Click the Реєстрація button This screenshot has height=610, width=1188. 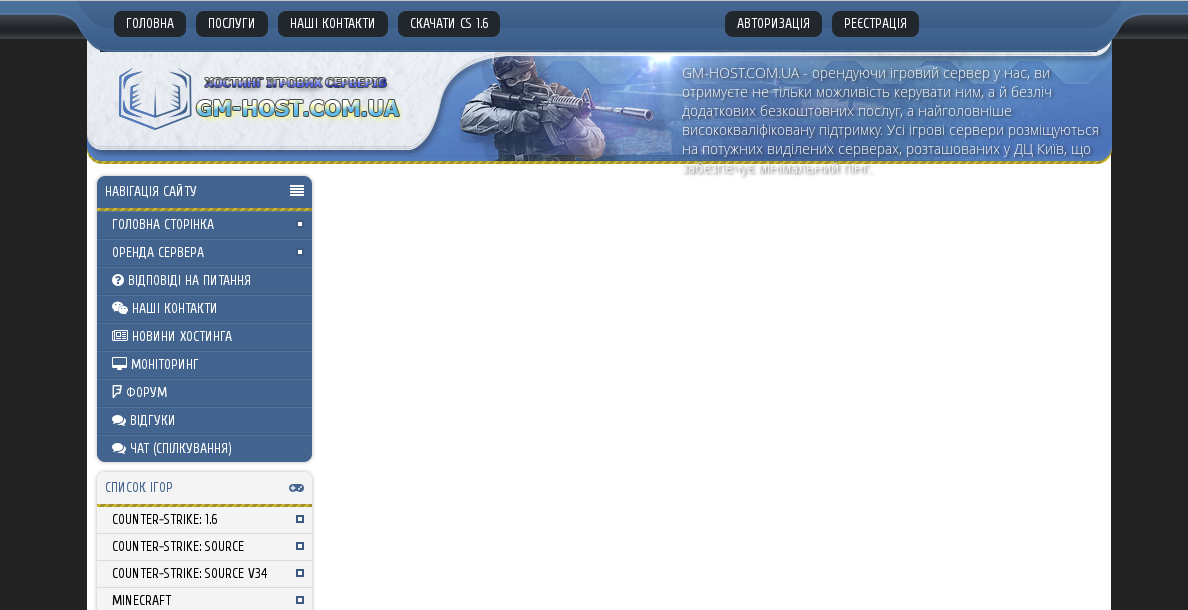[x=875, y=23]
